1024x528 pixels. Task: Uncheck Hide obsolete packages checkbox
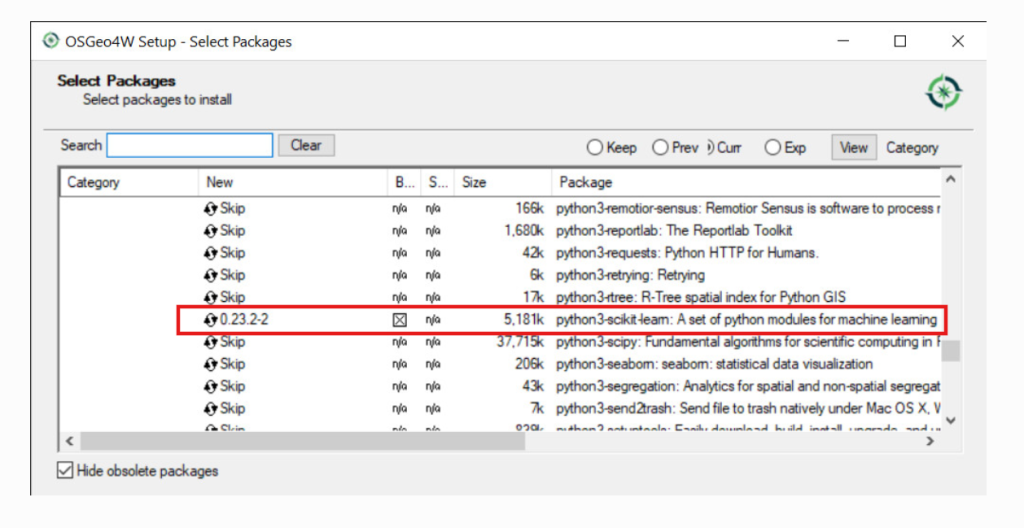66,470
